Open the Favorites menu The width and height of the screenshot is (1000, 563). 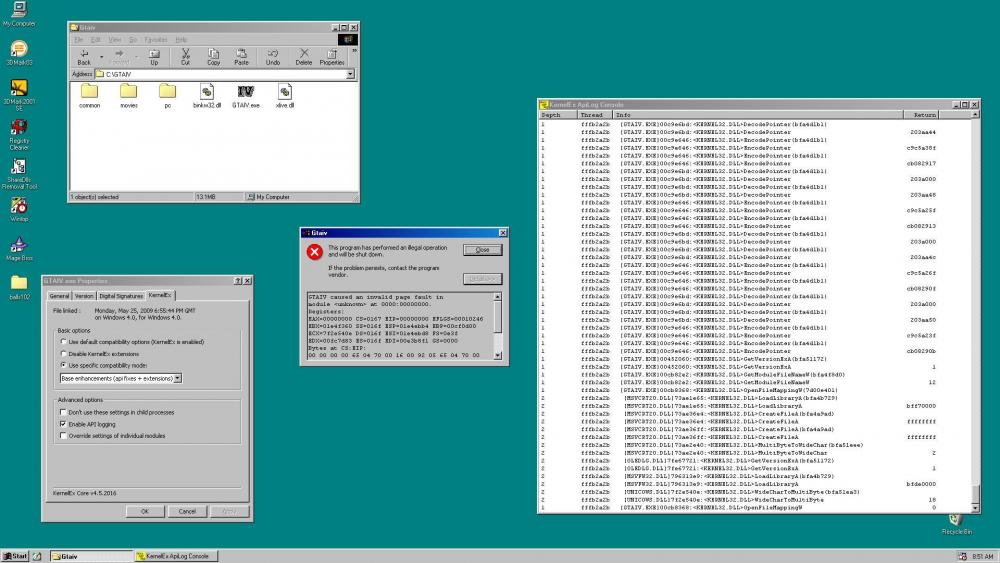tap(156, 40)
